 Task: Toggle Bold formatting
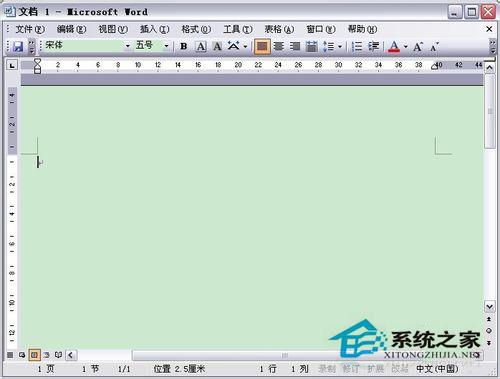pyautogui.click(x=183, y=46)
